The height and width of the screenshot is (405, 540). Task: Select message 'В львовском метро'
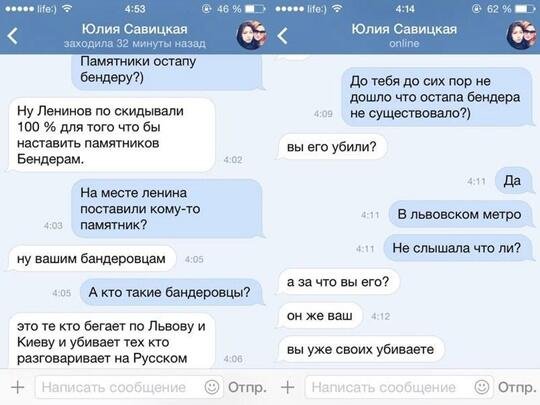[x=460, y=214]
